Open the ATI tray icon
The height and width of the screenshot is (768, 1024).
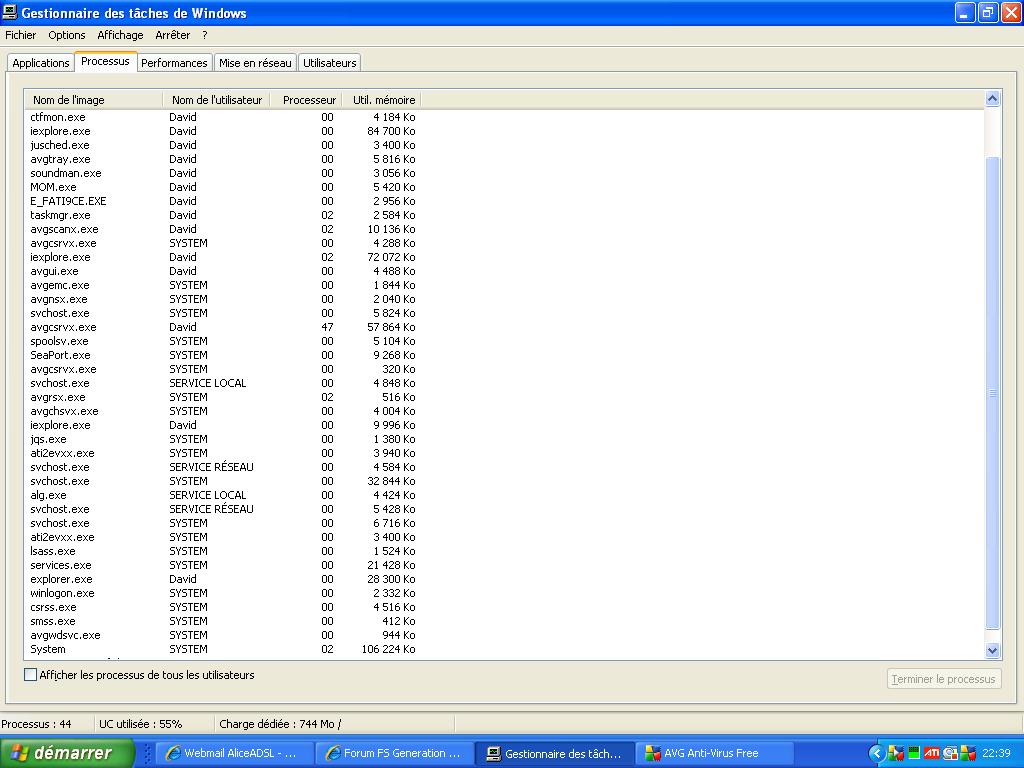[931, 753]
